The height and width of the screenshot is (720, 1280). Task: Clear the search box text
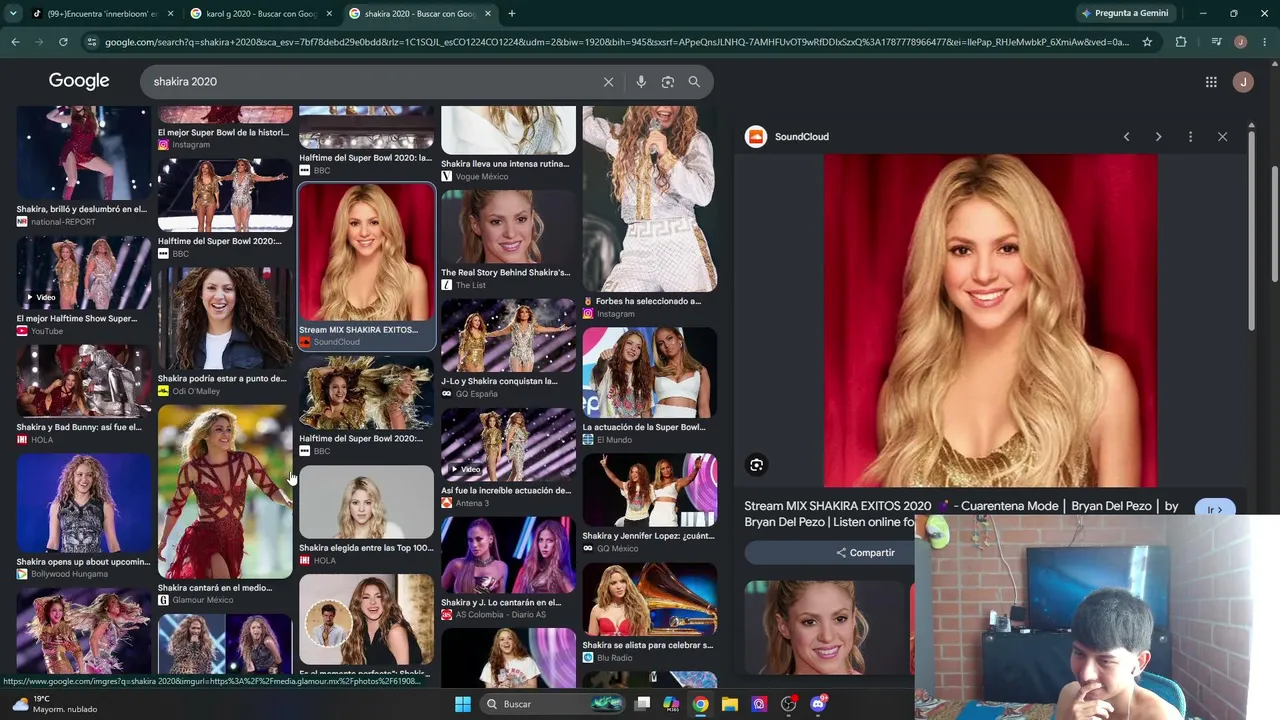[608, 82]
